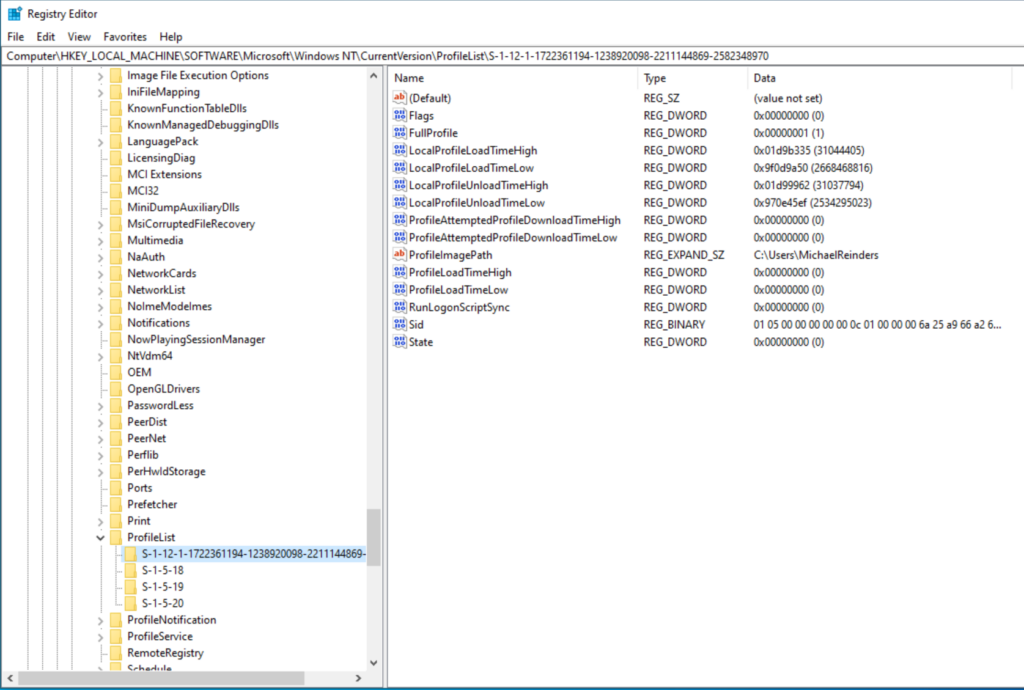This screenshot has width=1024, height=690.
Task: Expand the Image File Execution Options key
Action: coord(100,76)
